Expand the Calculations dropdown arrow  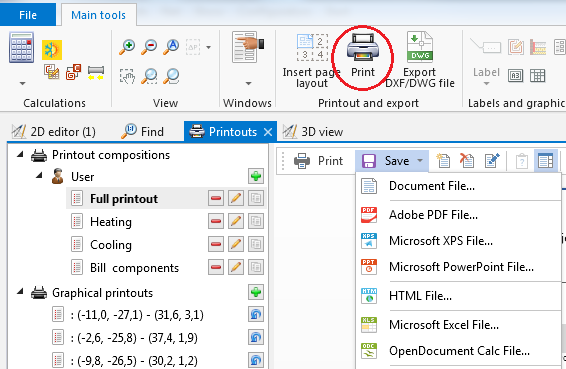click(22, 83)
